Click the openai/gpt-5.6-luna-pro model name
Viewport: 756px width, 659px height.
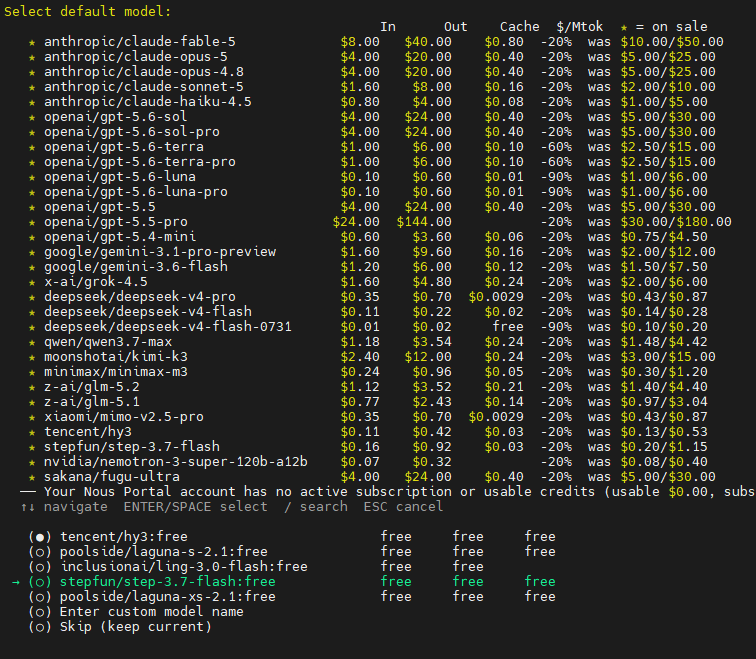[135, 191]
